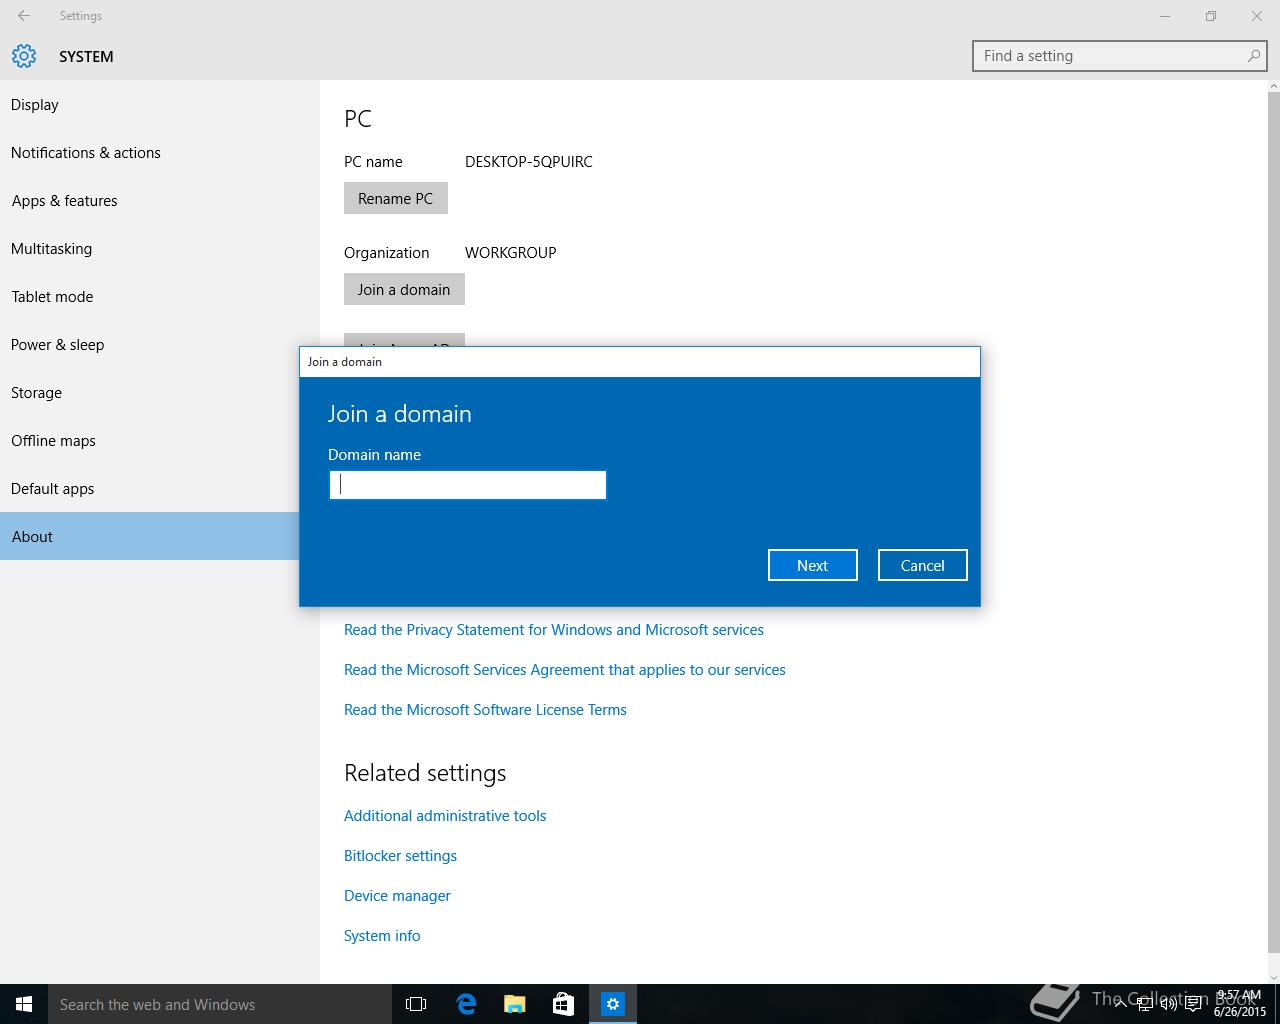Viewport: 1280px width, 1024px height.
Task: Click the Find a setting search box
Action: [x=1110, y=56]
